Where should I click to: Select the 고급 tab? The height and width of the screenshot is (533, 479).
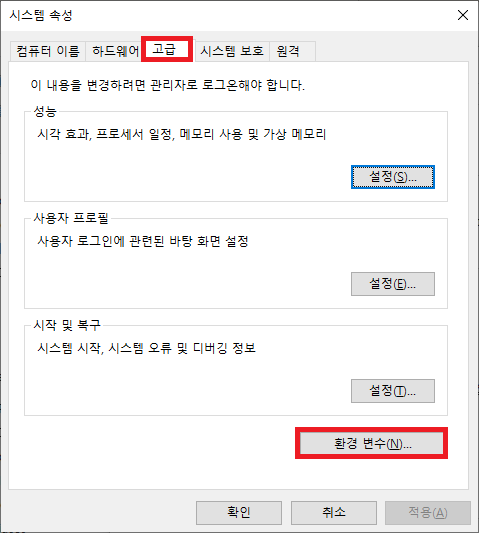pos(167,49)
